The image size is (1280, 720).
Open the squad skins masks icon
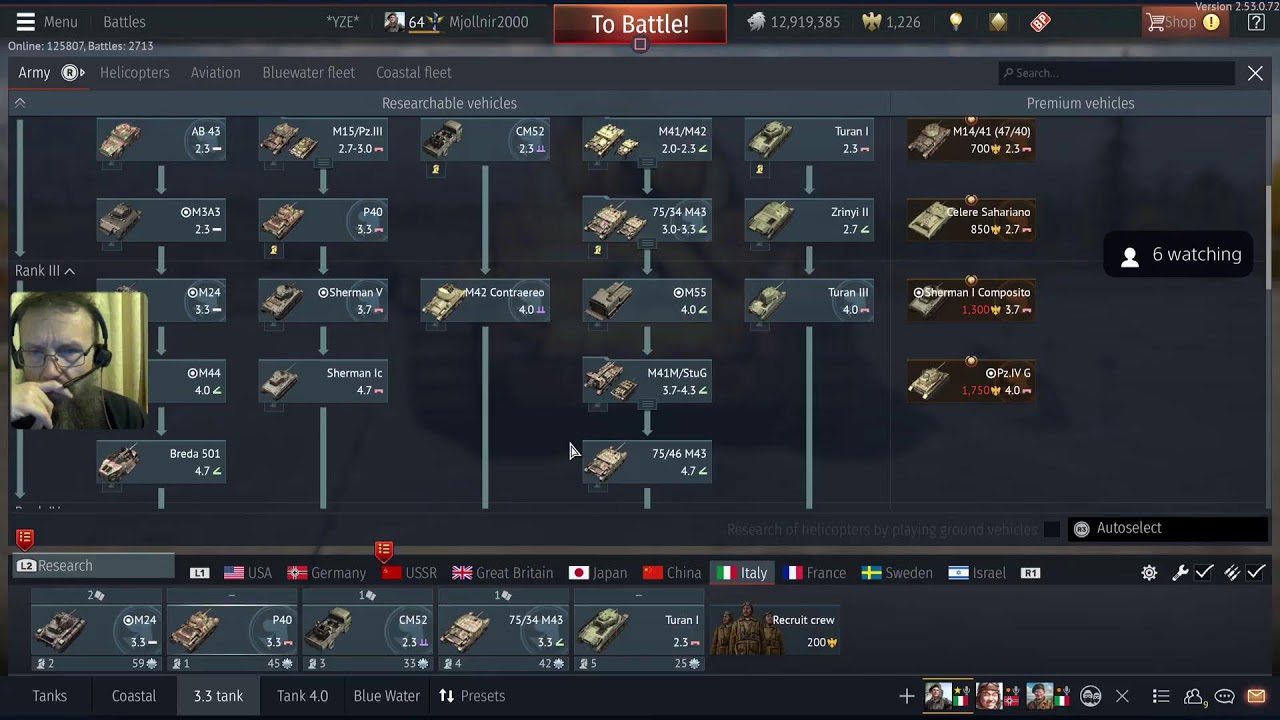[1091, 696]
